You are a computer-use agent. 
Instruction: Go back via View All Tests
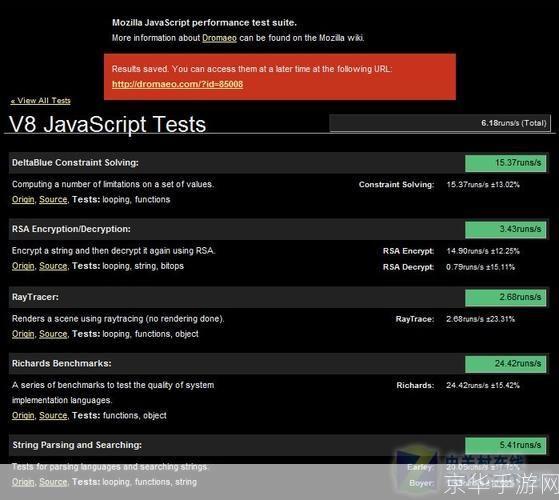[x=41, y=100]
